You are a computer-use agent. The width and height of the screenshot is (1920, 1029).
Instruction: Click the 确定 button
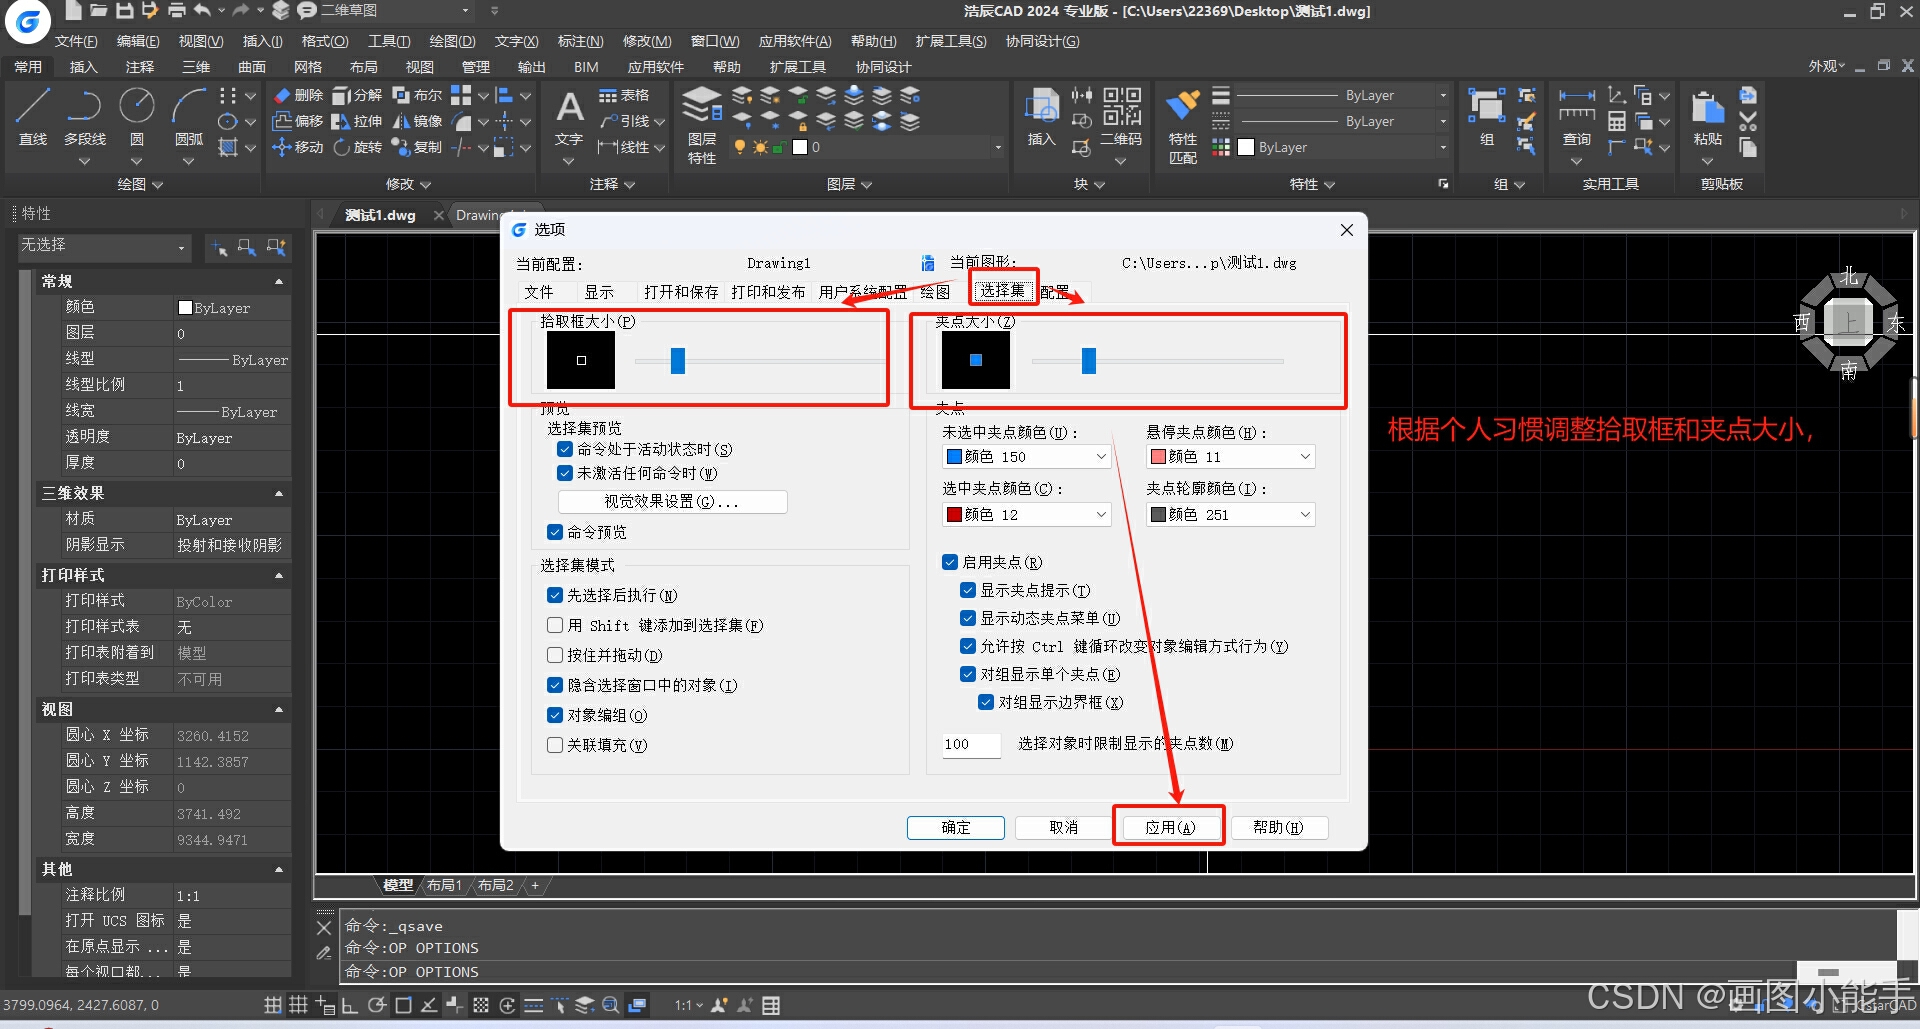pos(956,828)
